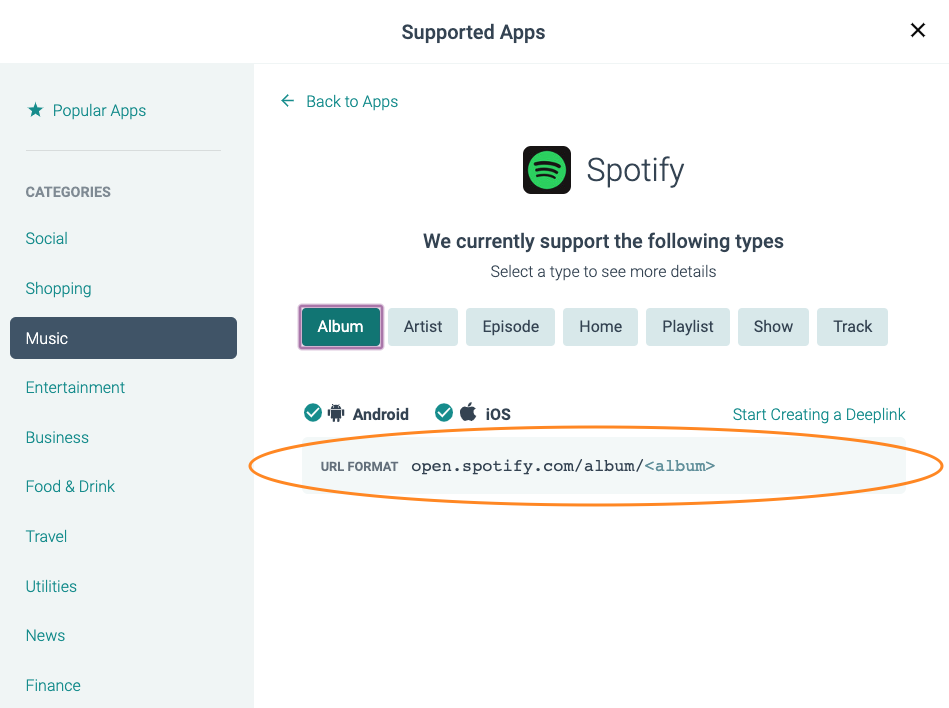Show the Show type details
Viewport: 949px width, 708px height.
[x=773, y=327]
